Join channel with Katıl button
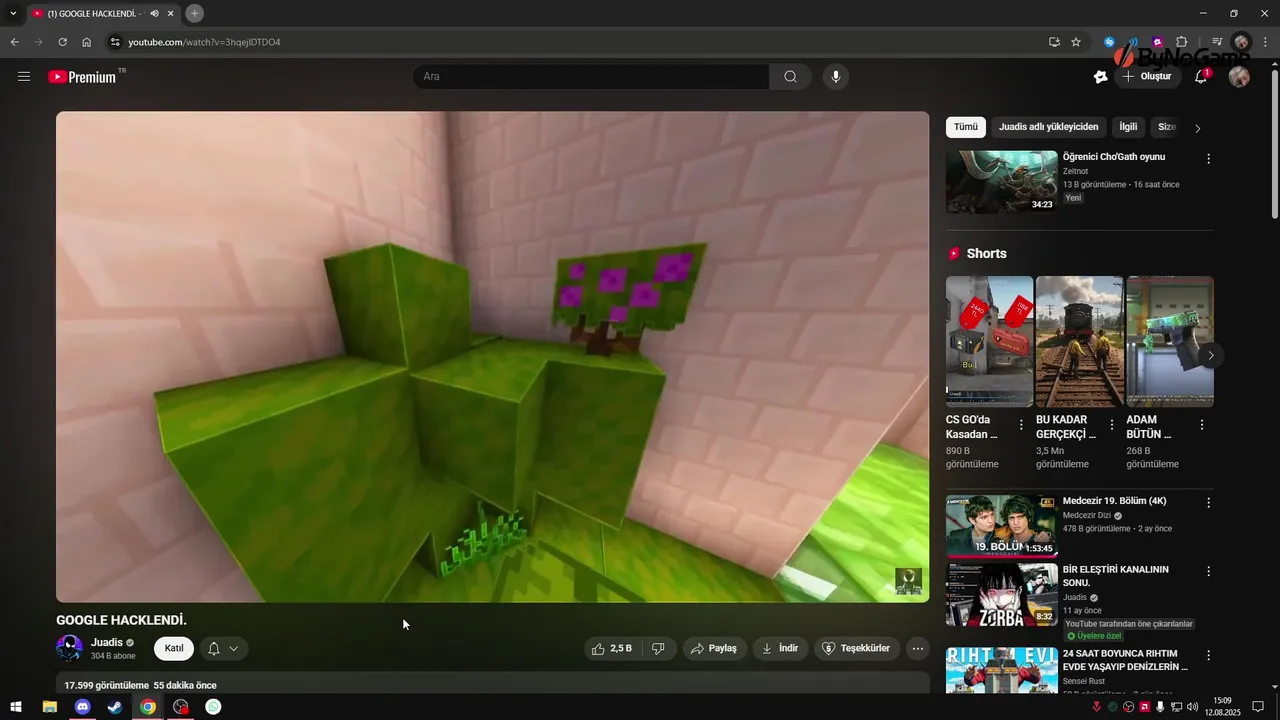 tap(174, 648)
